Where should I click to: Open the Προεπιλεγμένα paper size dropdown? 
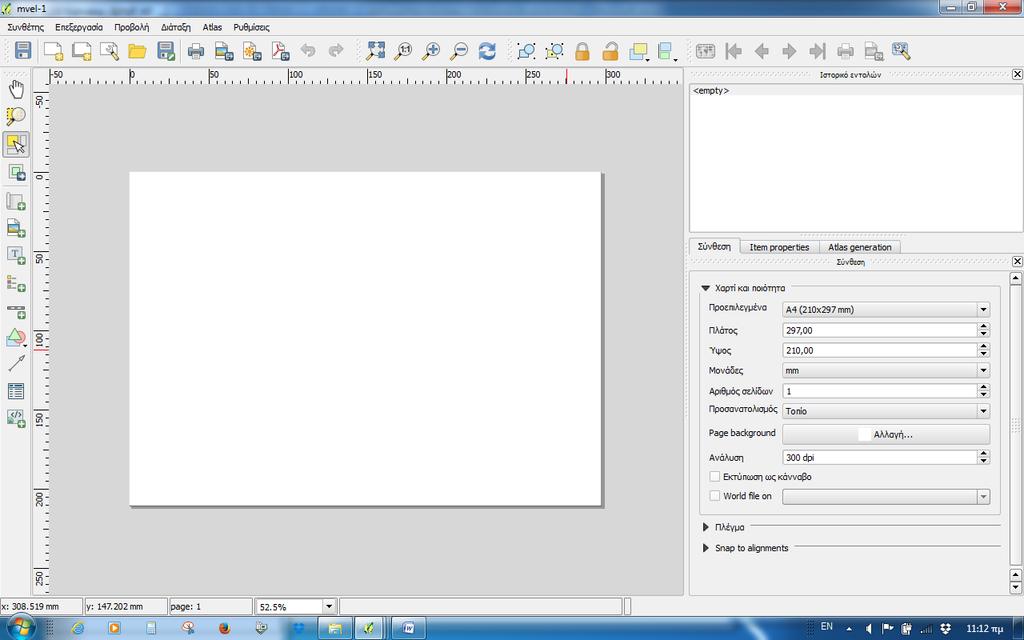[886, 310]
